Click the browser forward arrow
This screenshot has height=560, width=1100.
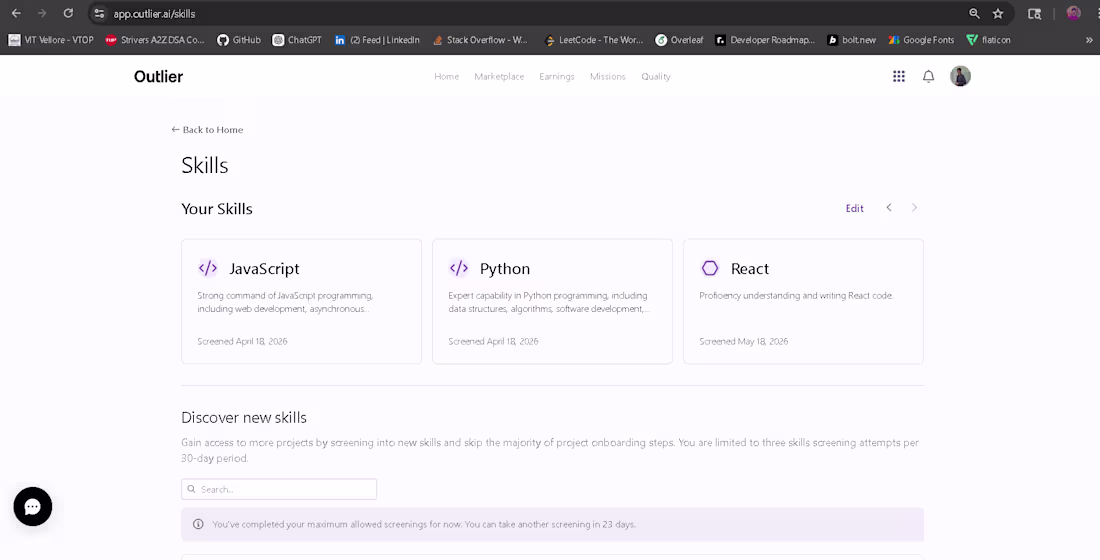point(42,13)
